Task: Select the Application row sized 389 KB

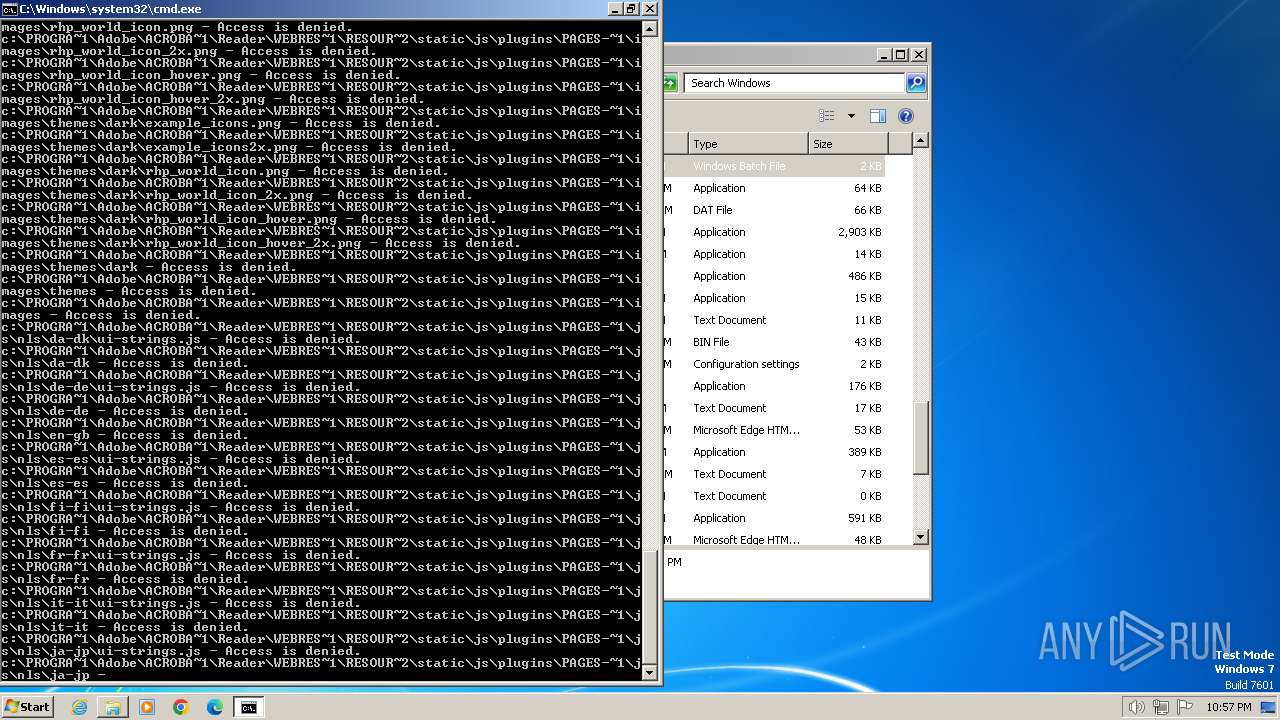Action: [x=774, y=452]
